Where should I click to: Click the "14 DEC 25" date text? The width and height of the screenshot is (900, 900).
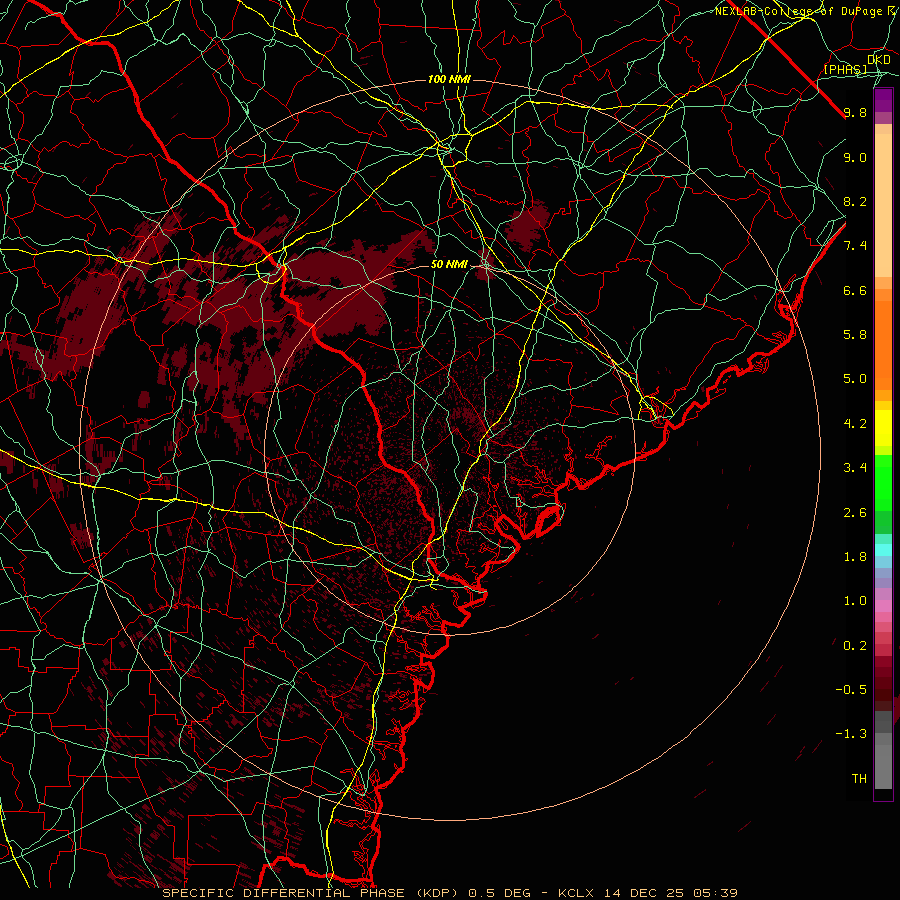point(643,893)
